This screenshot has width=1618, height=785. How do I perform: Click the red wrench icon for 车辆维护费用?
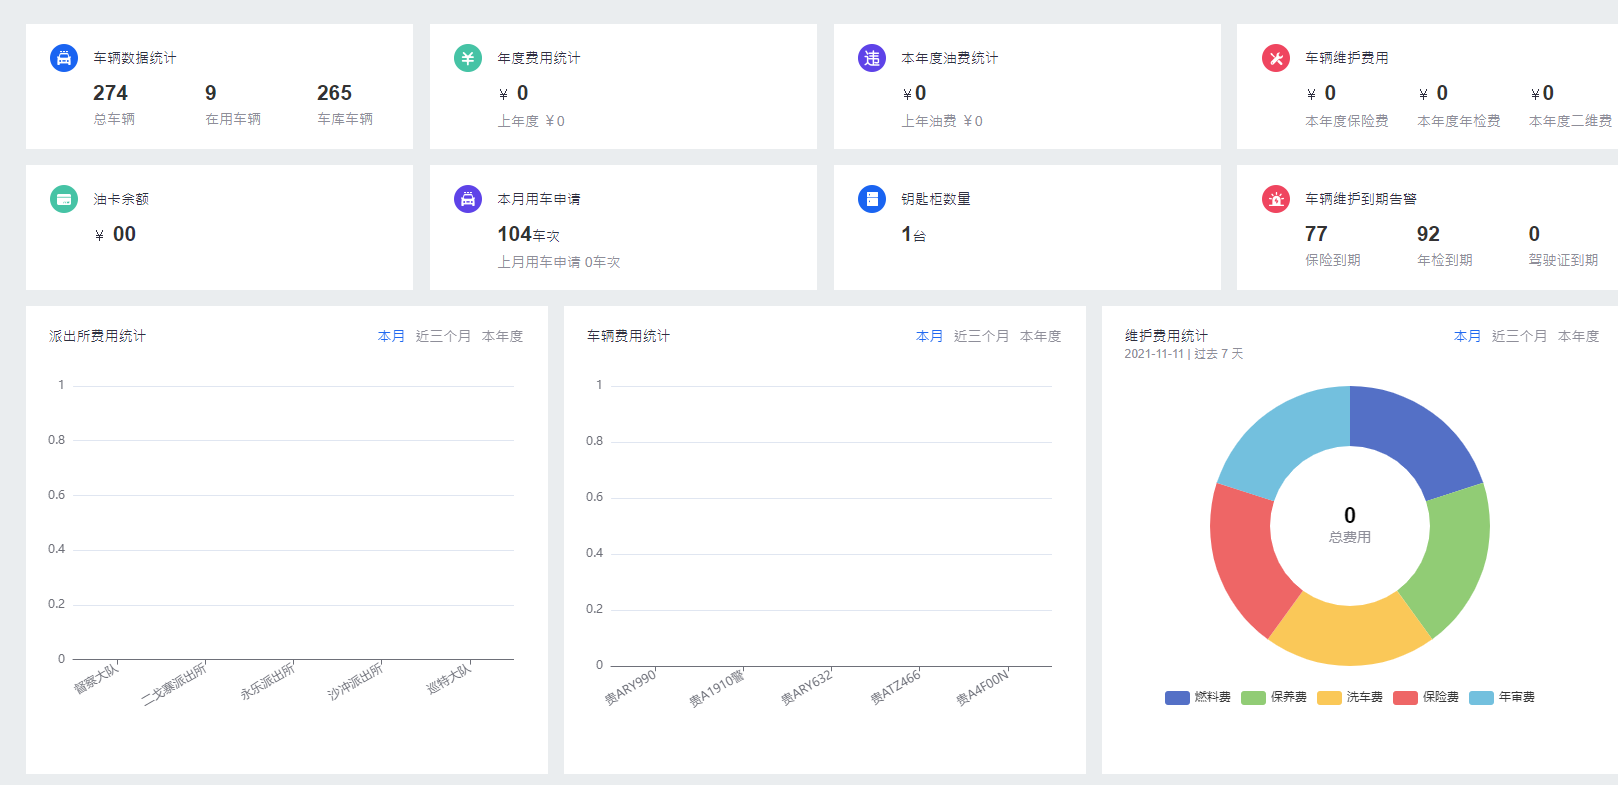click(1276, 58)
